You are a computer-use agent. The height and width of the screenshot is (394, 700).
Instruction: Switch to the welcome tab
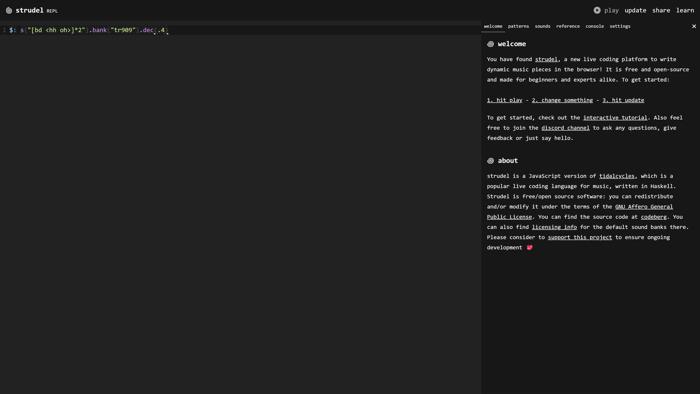493,26
